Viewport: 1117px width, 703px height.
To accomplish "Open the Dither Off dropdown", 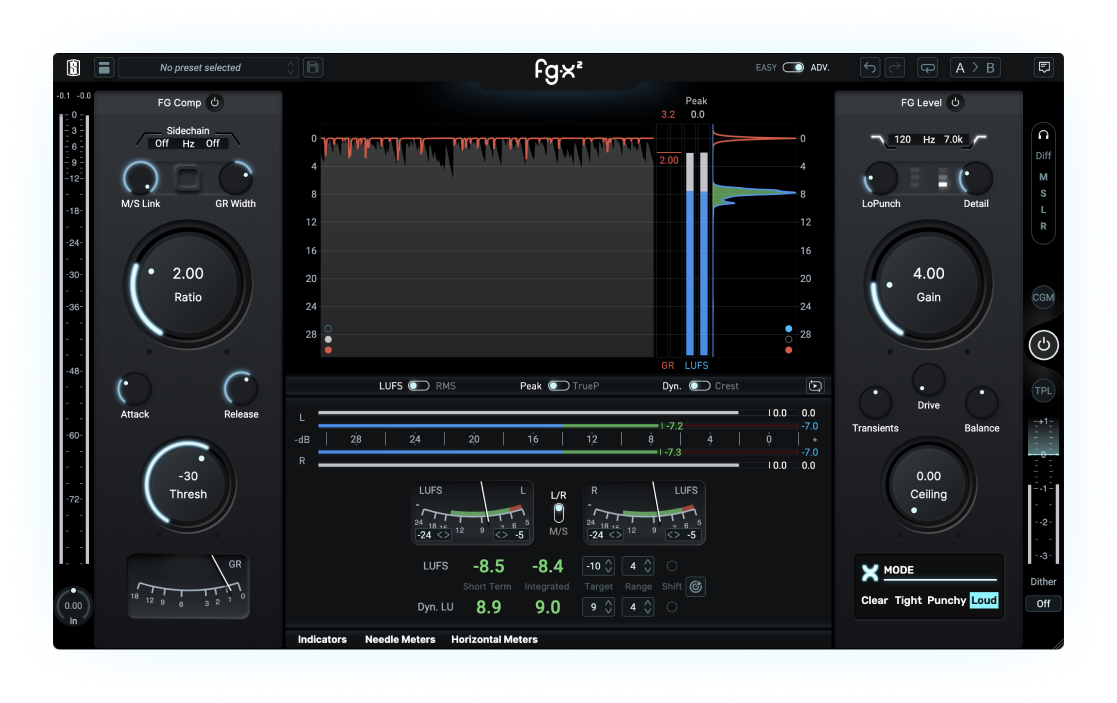I will click(1043, 604).
